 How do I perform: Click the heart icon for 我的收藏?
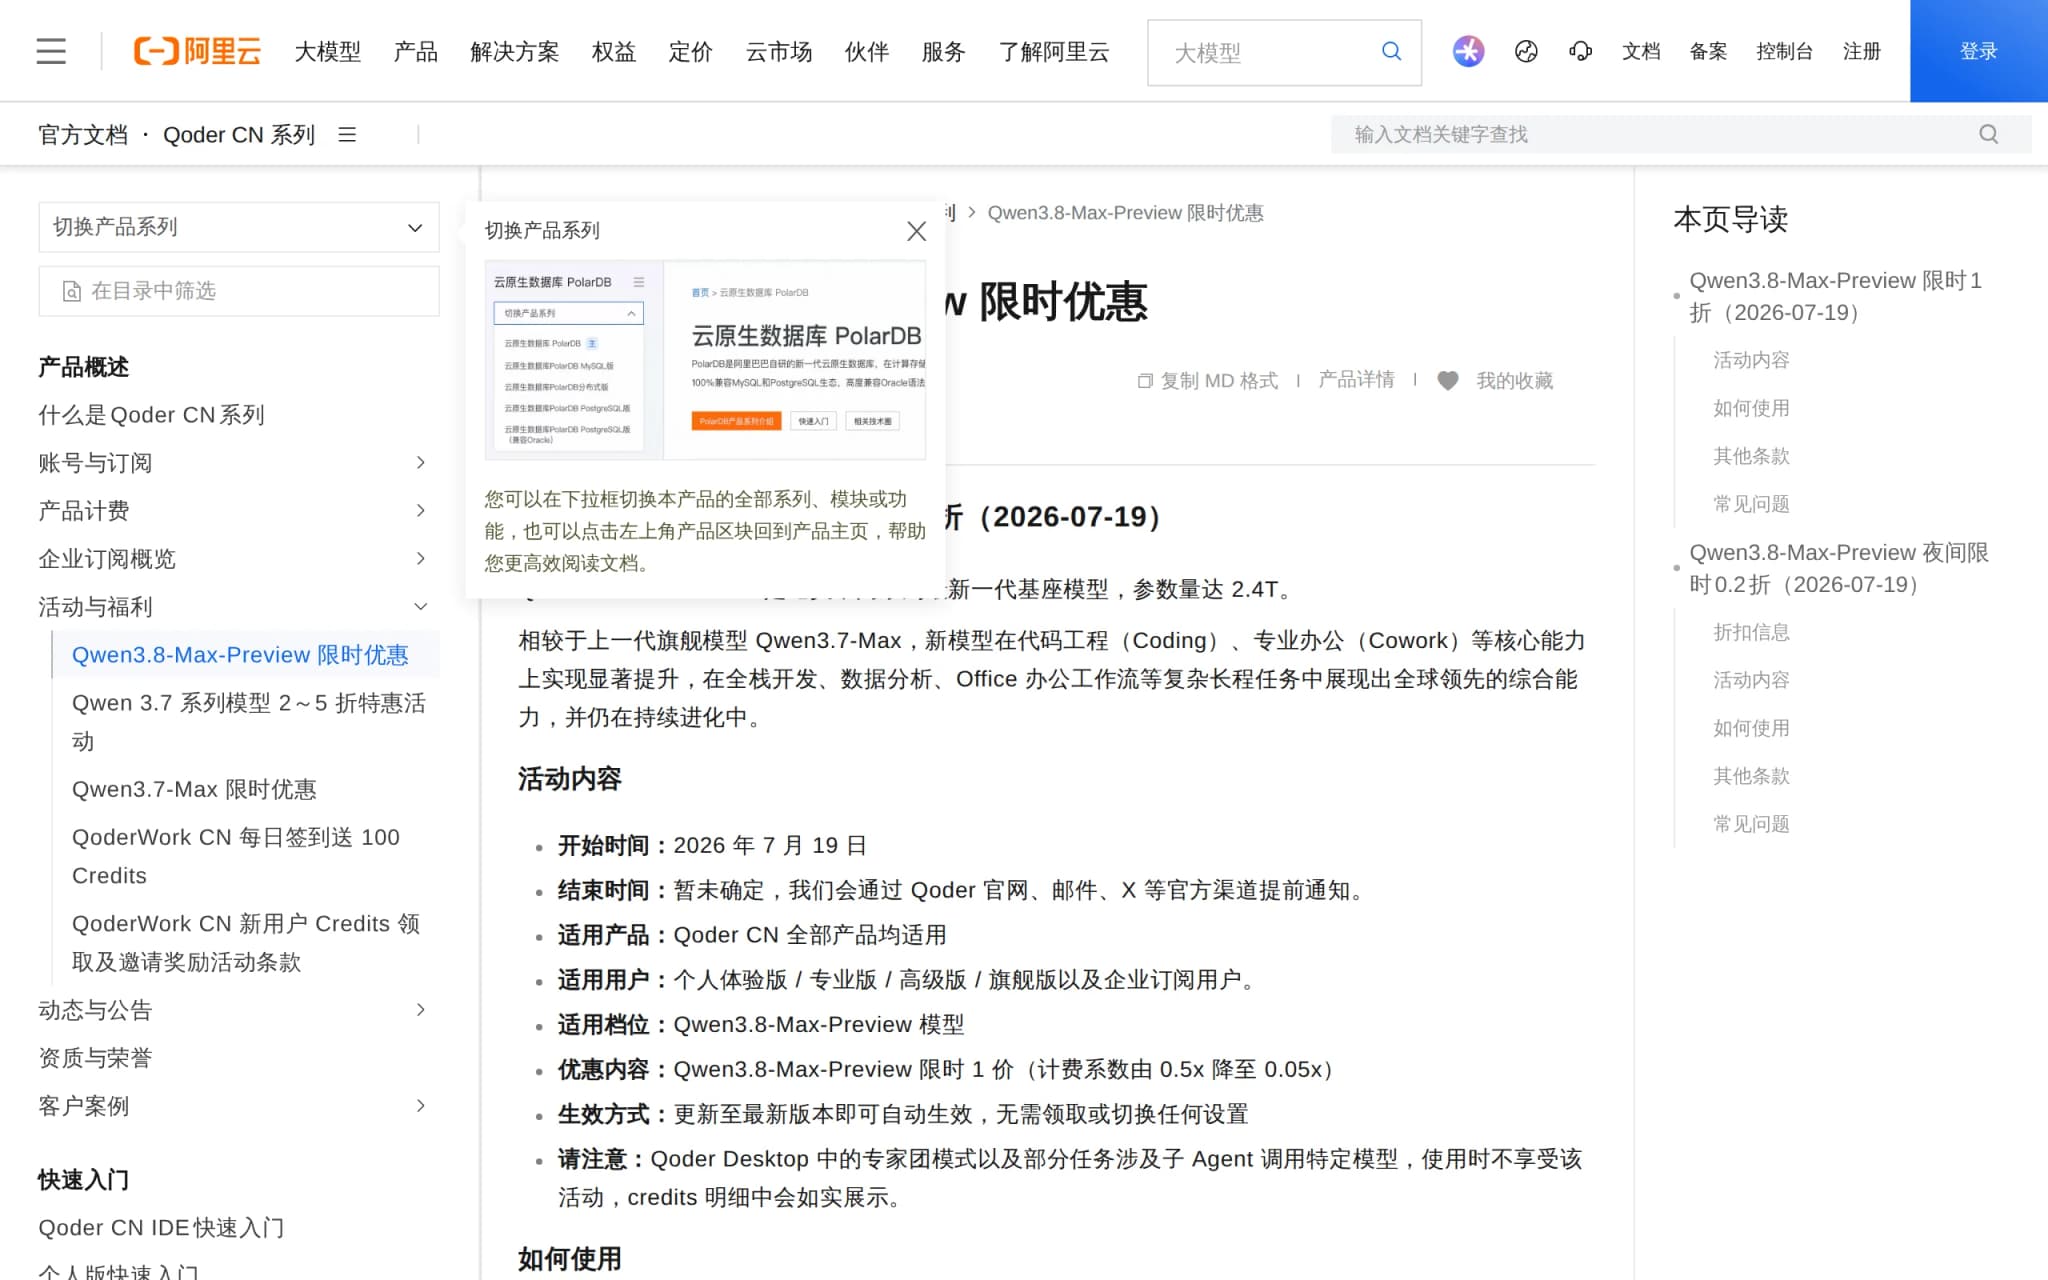[1447, 381]
